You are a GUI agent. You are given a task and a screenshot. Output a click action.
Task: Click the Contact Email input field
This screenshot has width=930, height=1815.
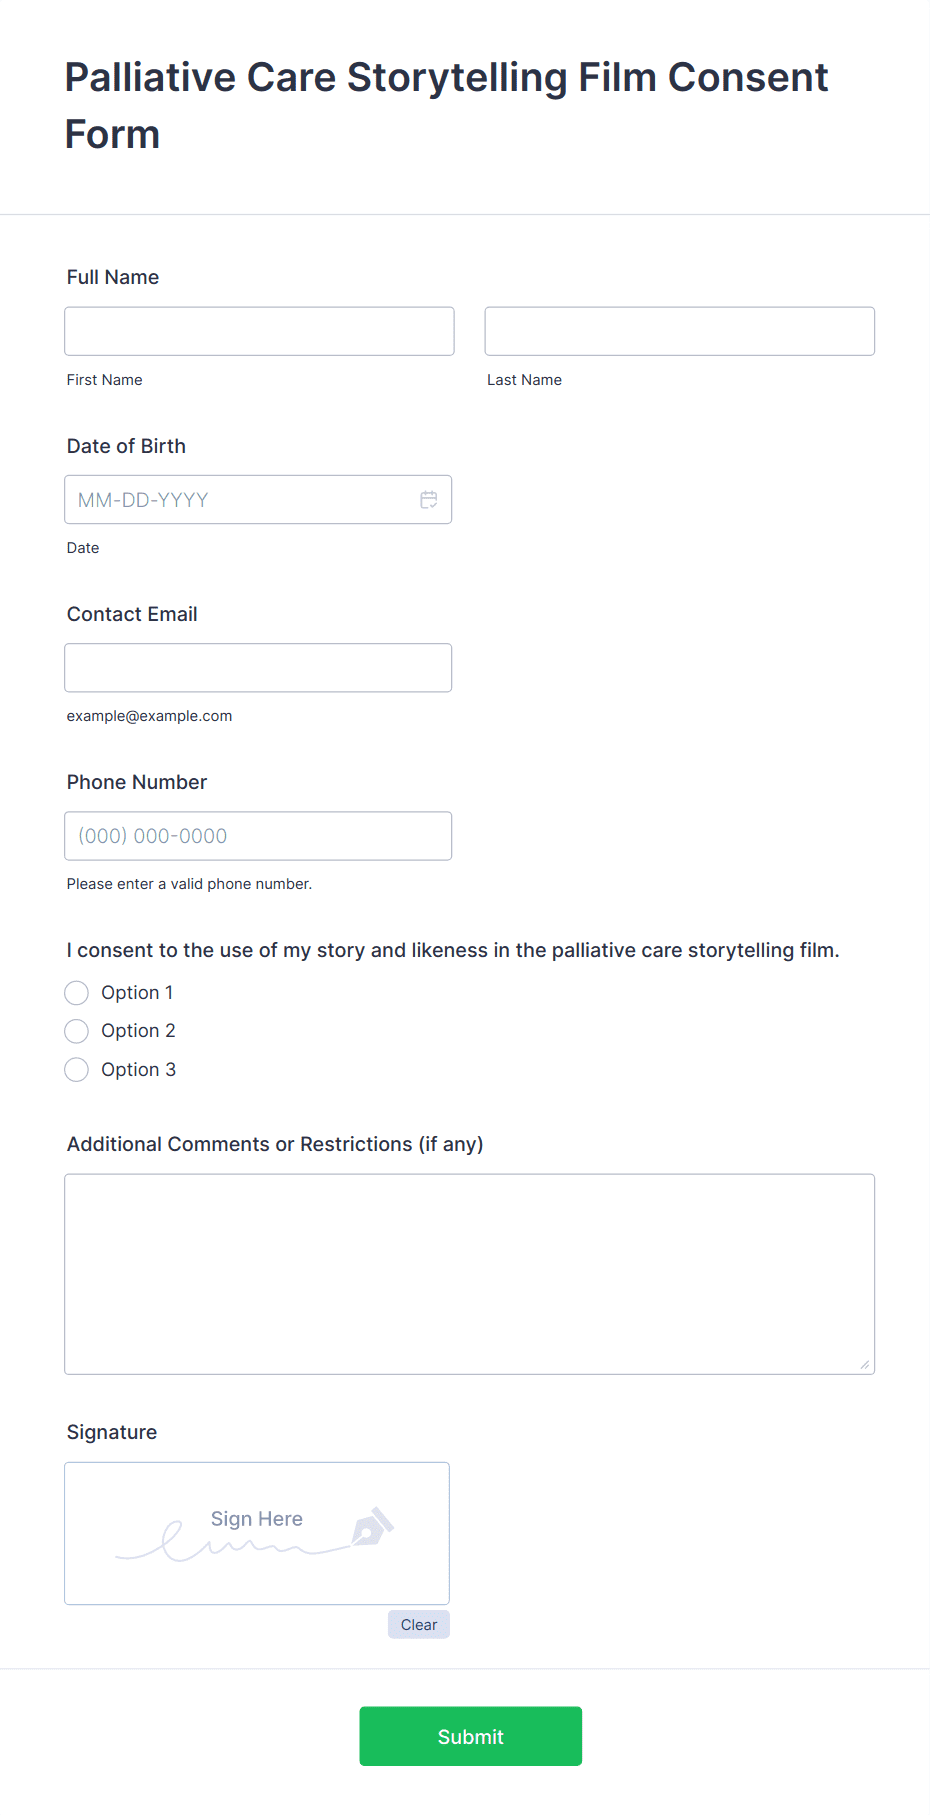click(258, 668)
